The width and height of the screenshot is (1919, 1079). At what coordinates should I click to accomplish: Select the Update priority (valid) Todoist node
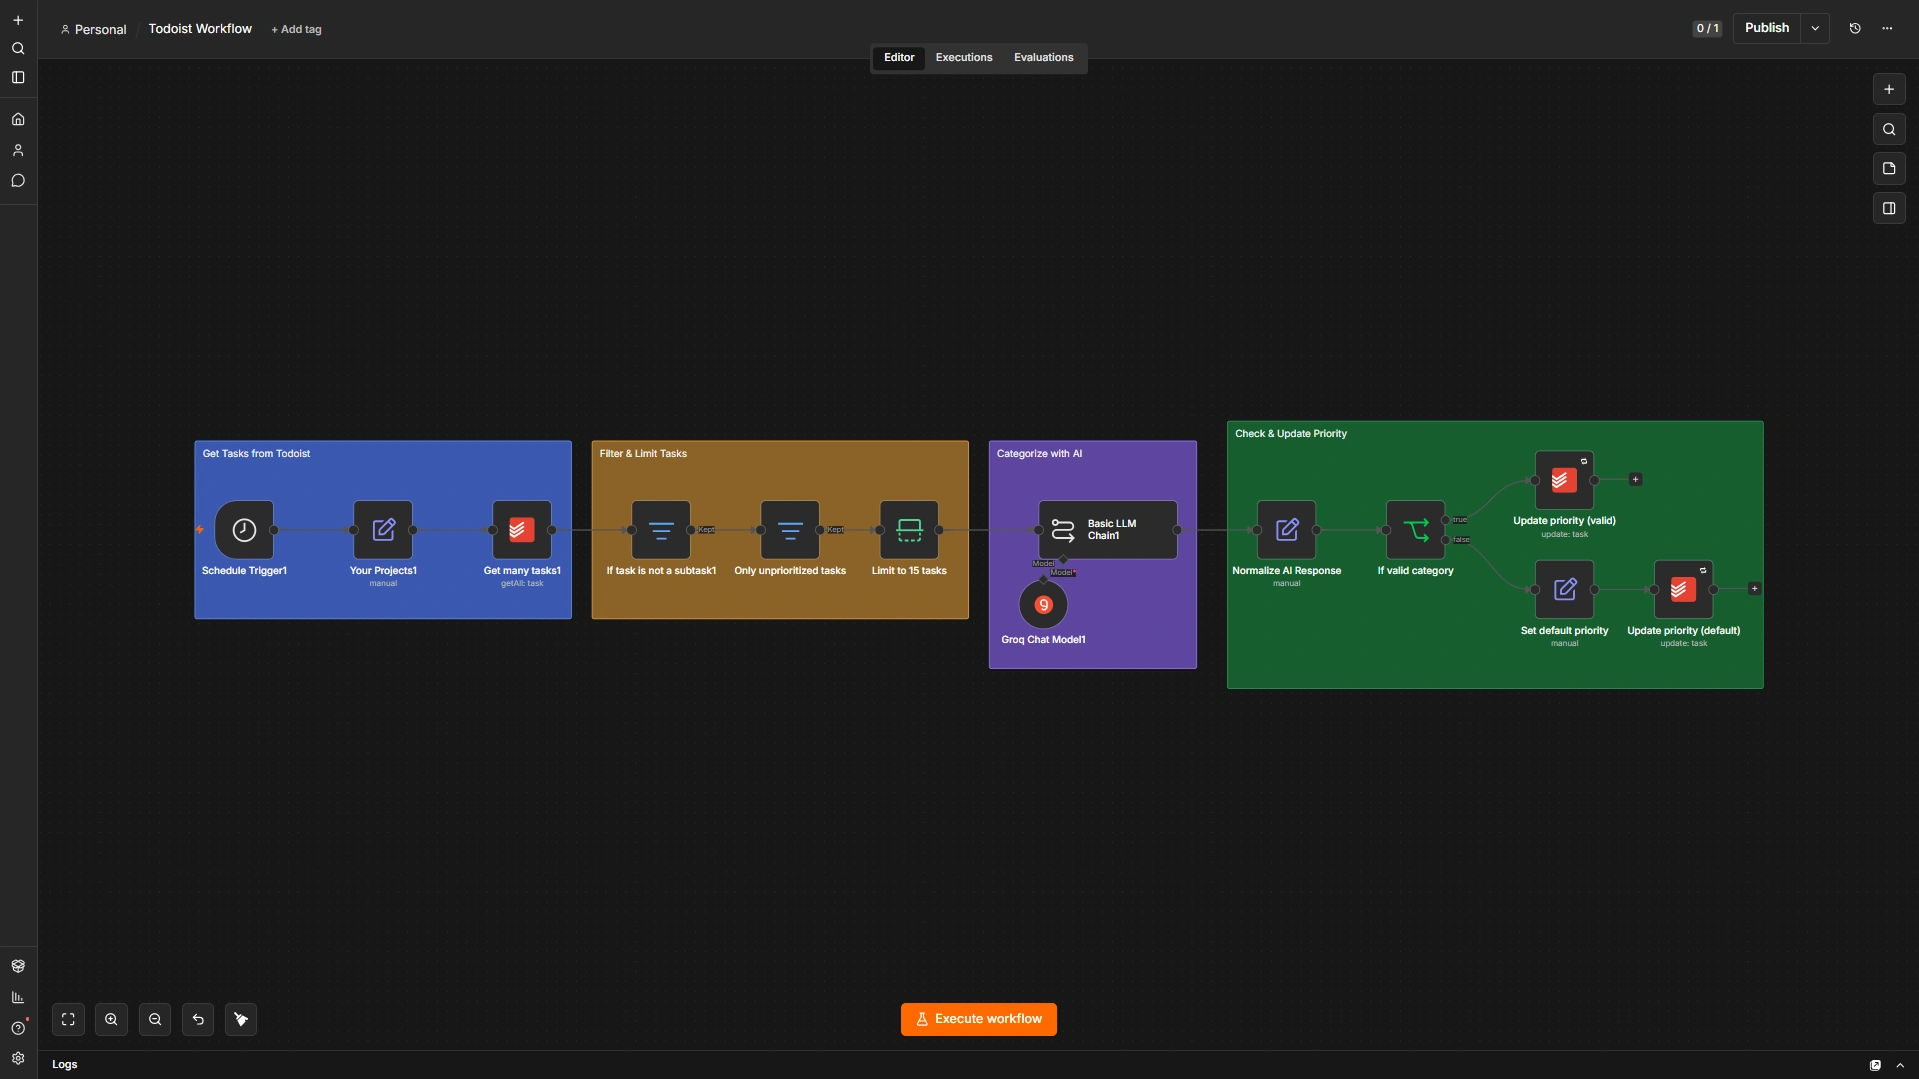click(x=1565, y=480)
